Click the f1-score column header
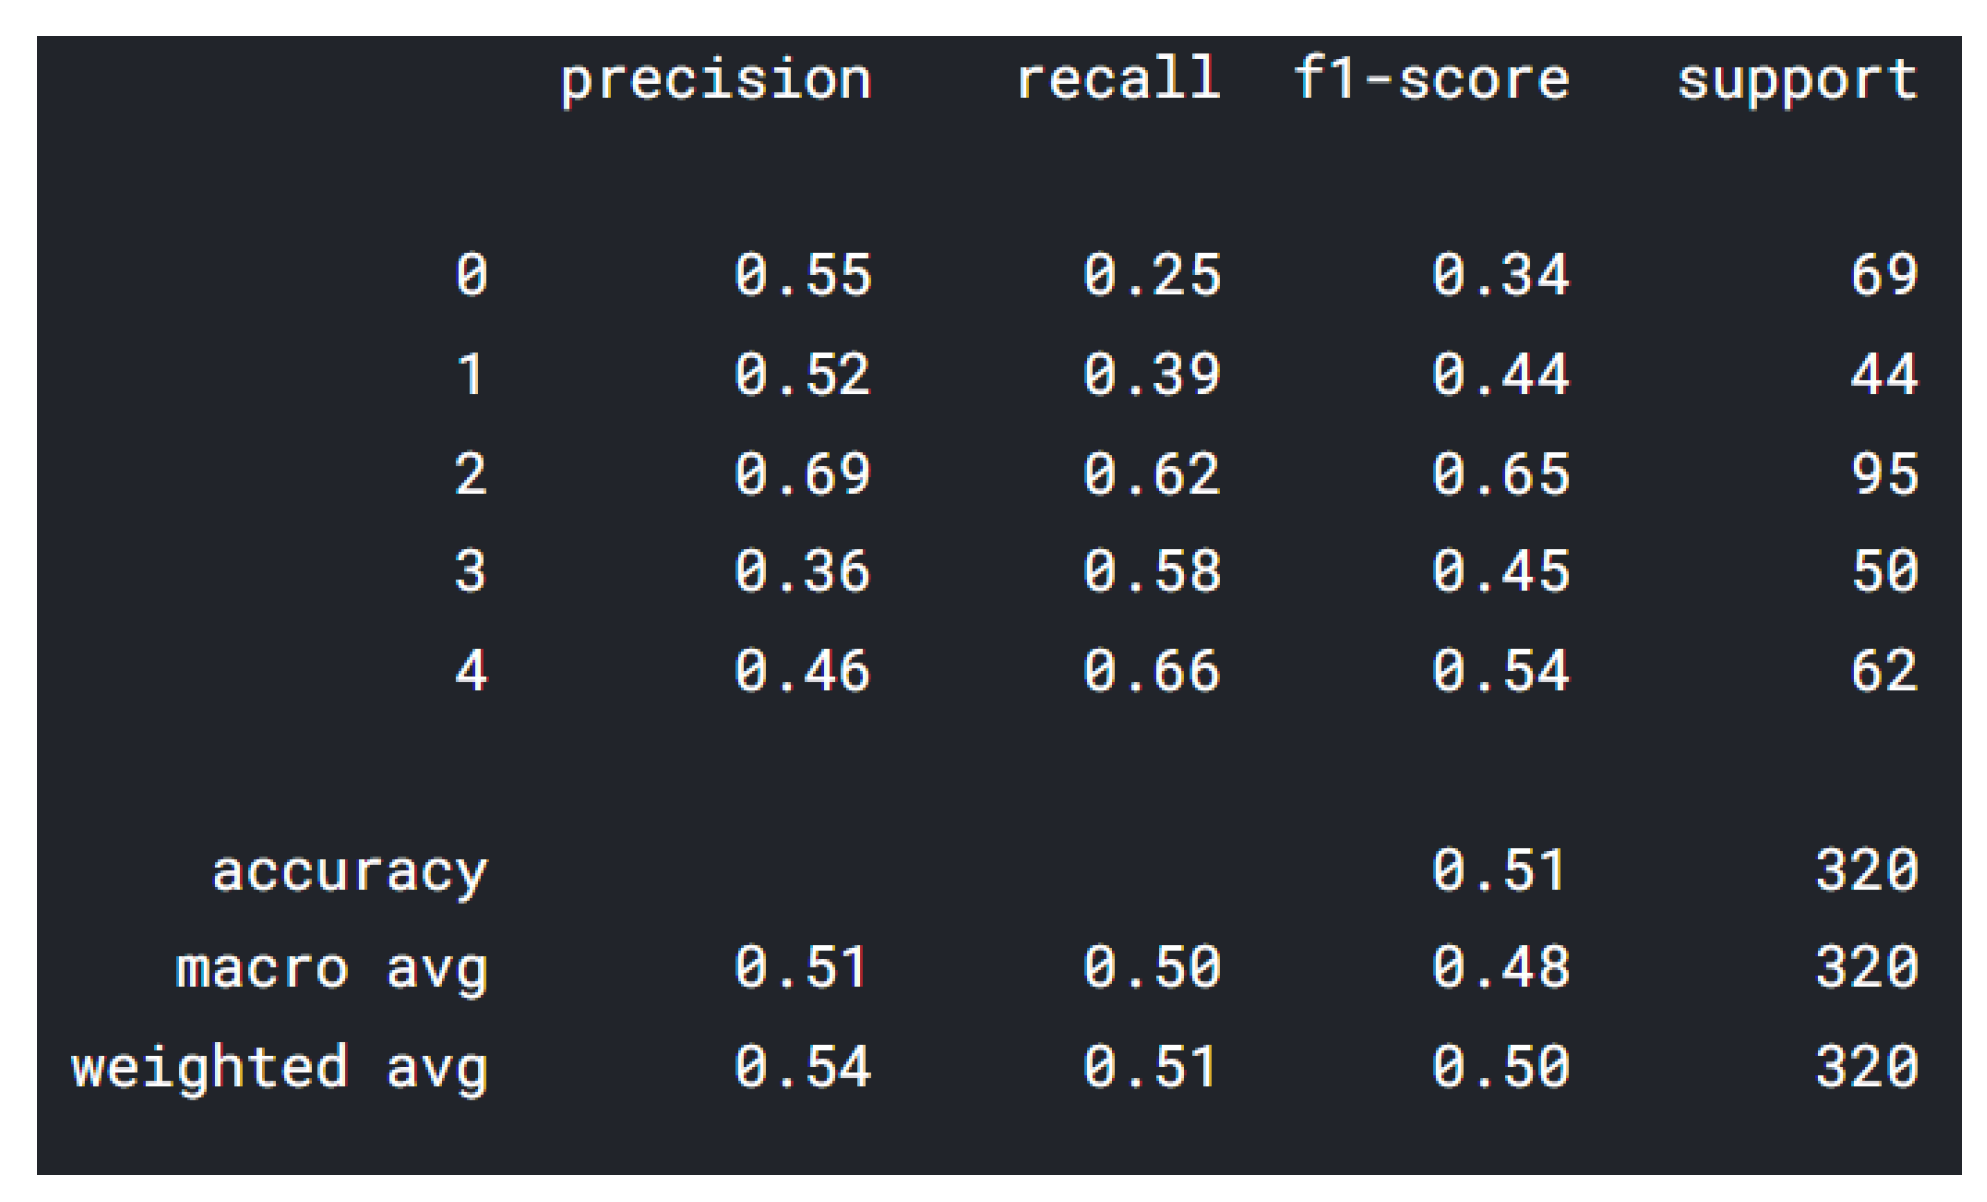The height and width of the screenshot is (1202, 1987). (x=1431, y=78)
